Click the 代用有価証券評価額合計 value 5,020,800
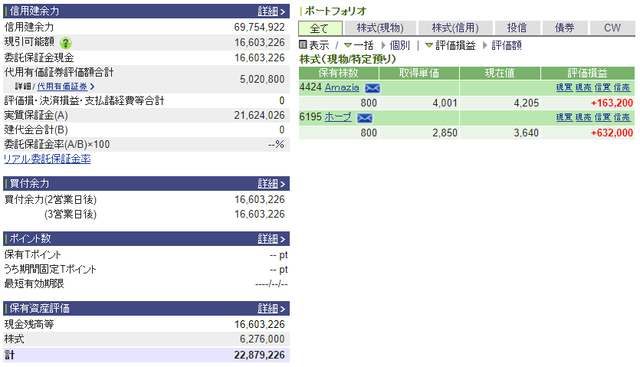The width and height of the screenshot is (640, 367). [262, 79]
